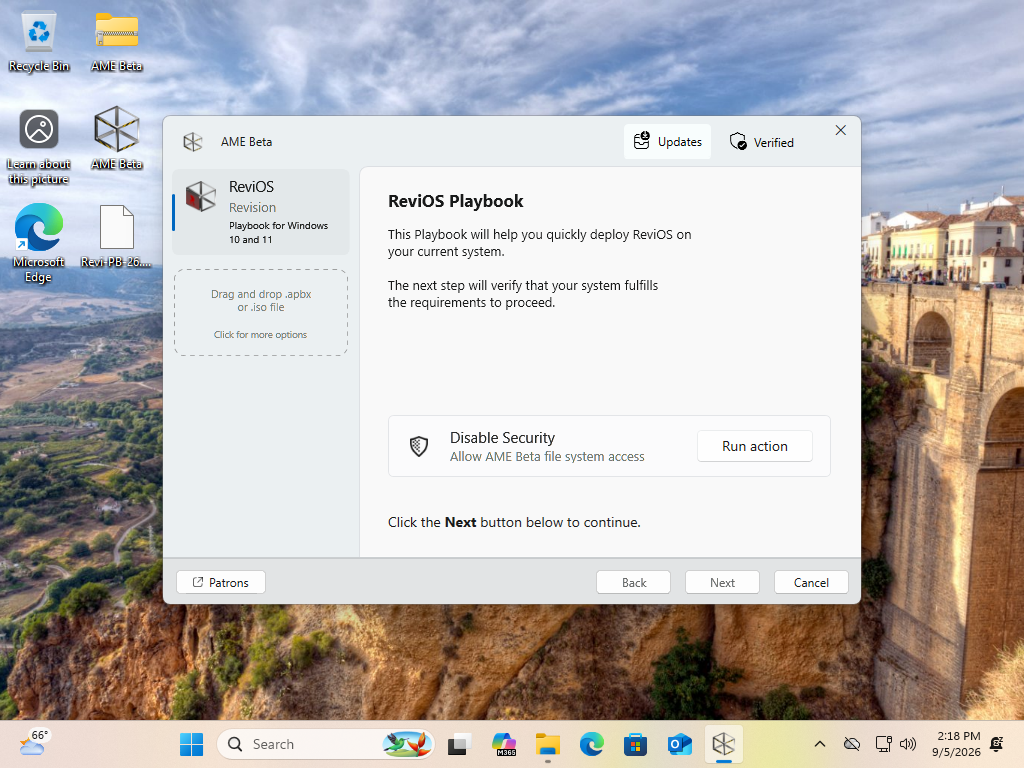Run the Disable Security action
The image size is (1024, 768).
point(754,446)
